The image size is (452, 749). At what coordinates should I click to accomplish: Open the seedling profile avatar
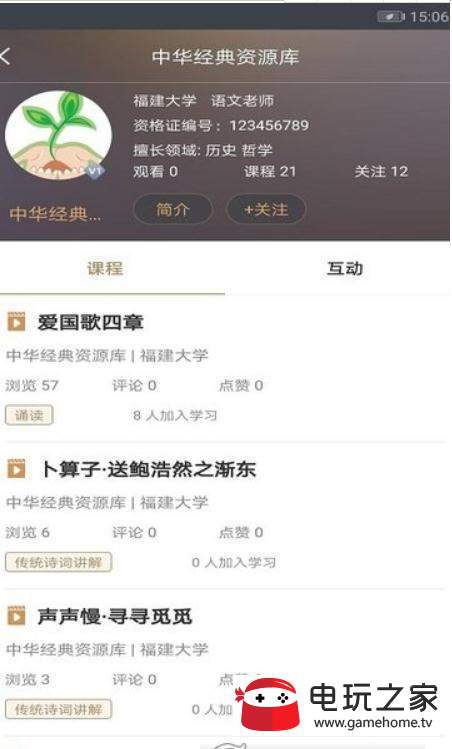[58, 135]
